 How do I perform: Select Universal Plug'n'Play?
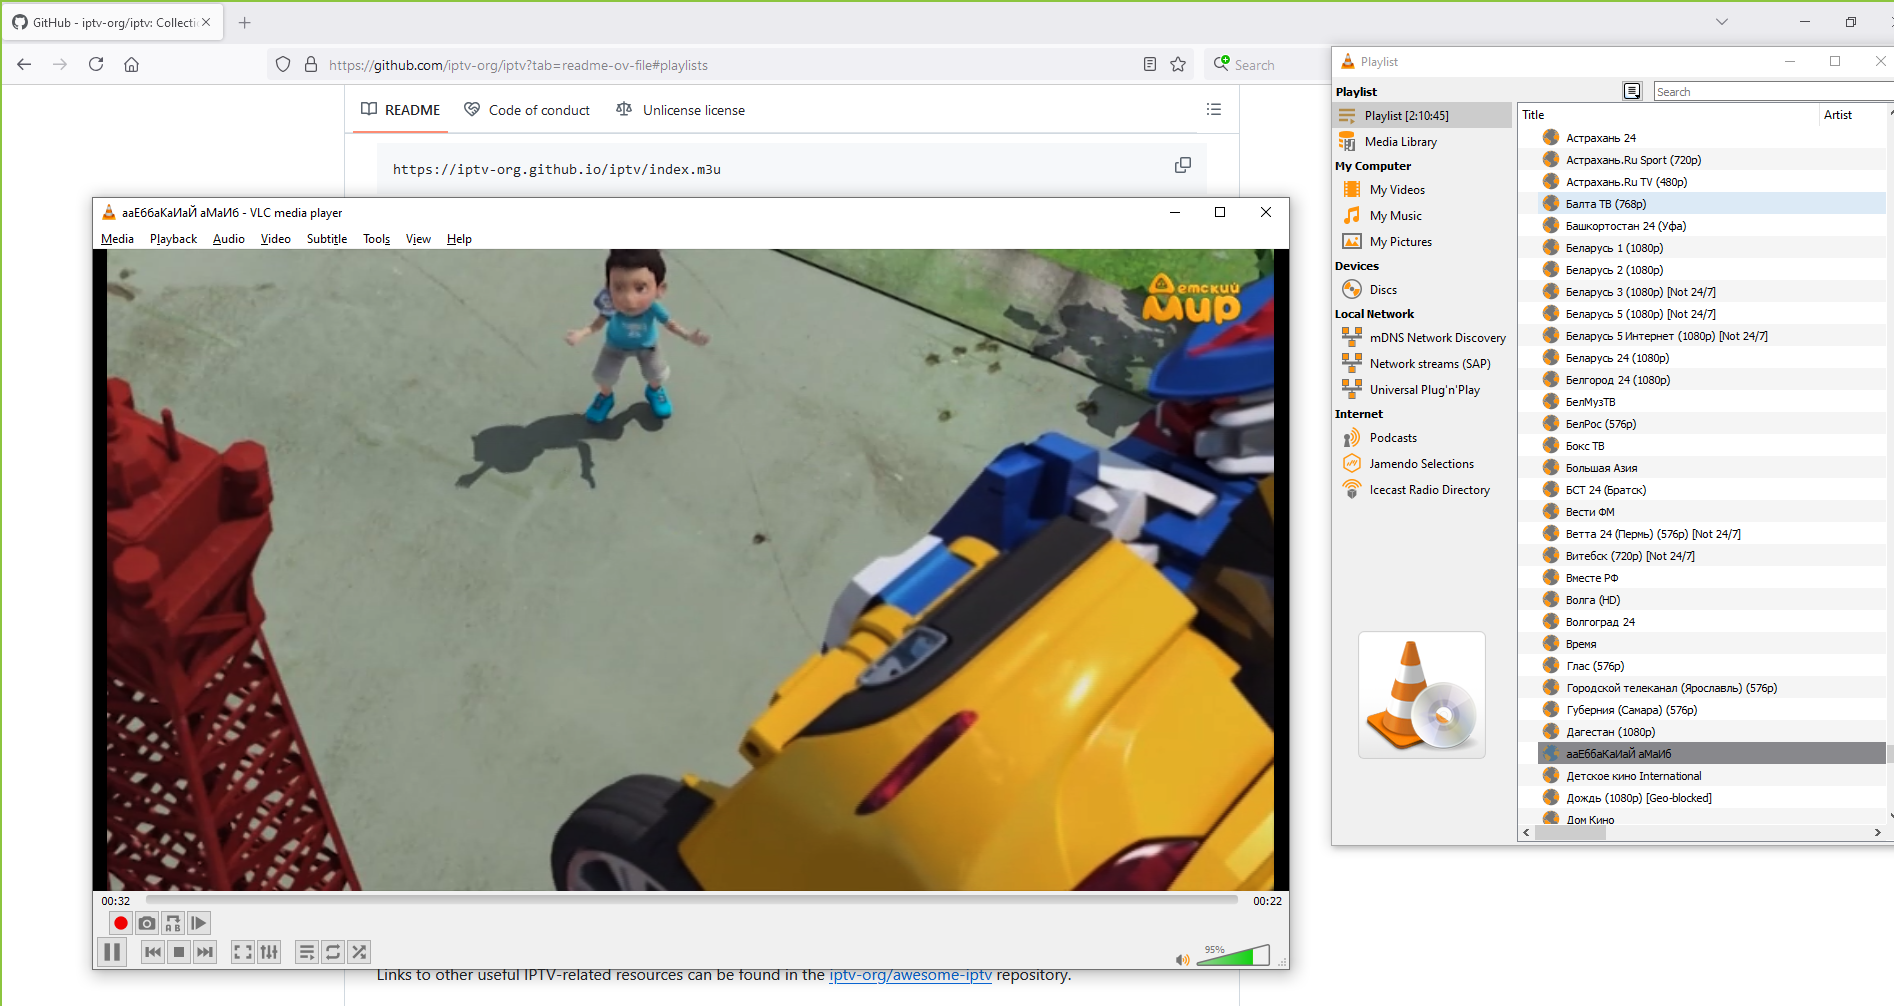pos(1423,390)
